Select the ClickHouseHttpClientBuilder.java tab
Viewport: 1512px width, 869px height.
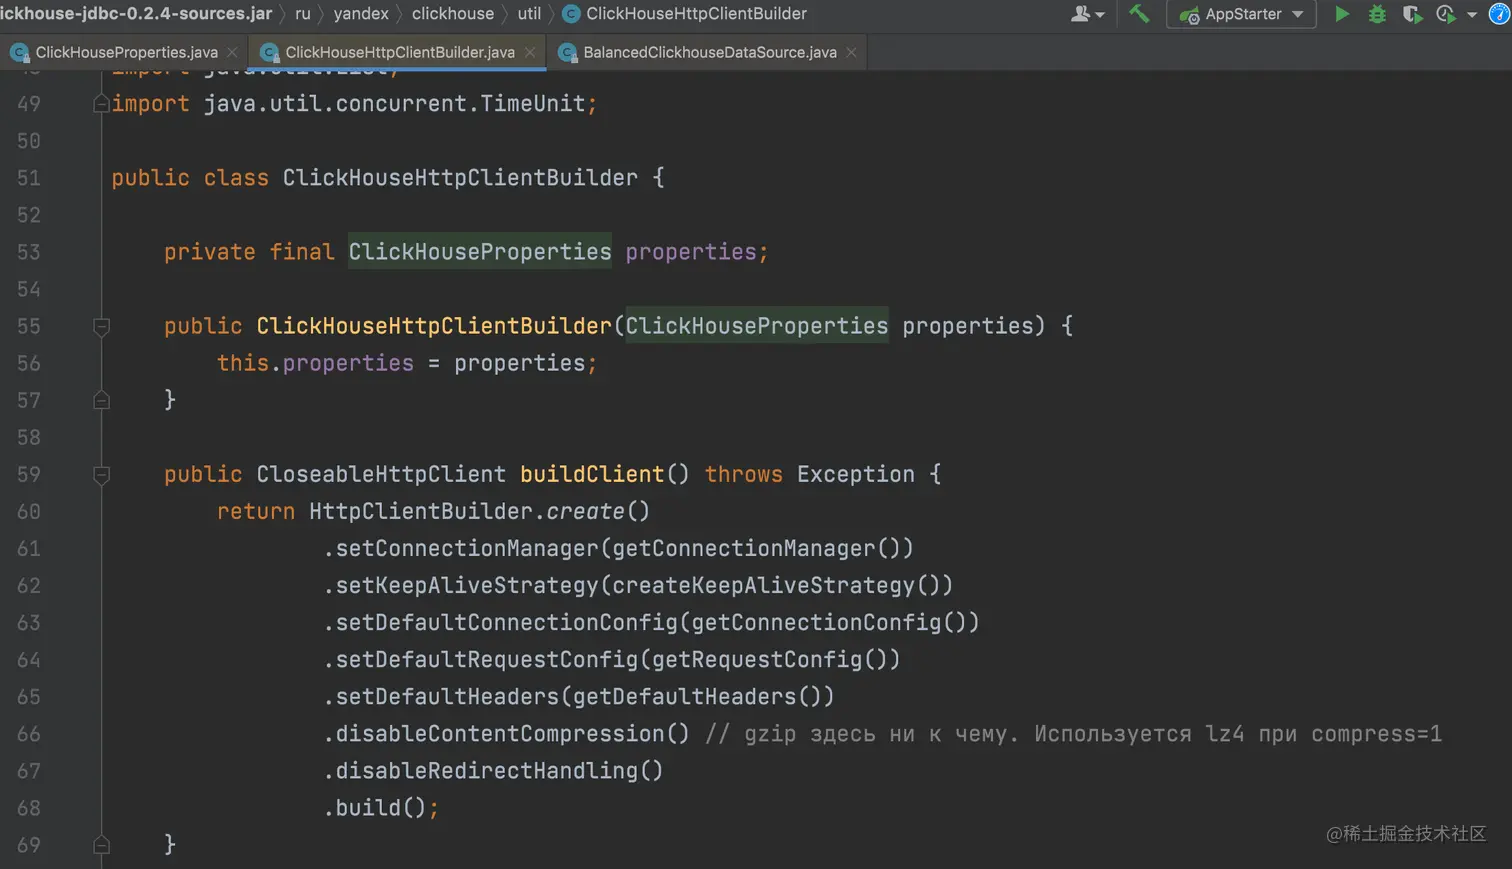click(x=398, y=52)
